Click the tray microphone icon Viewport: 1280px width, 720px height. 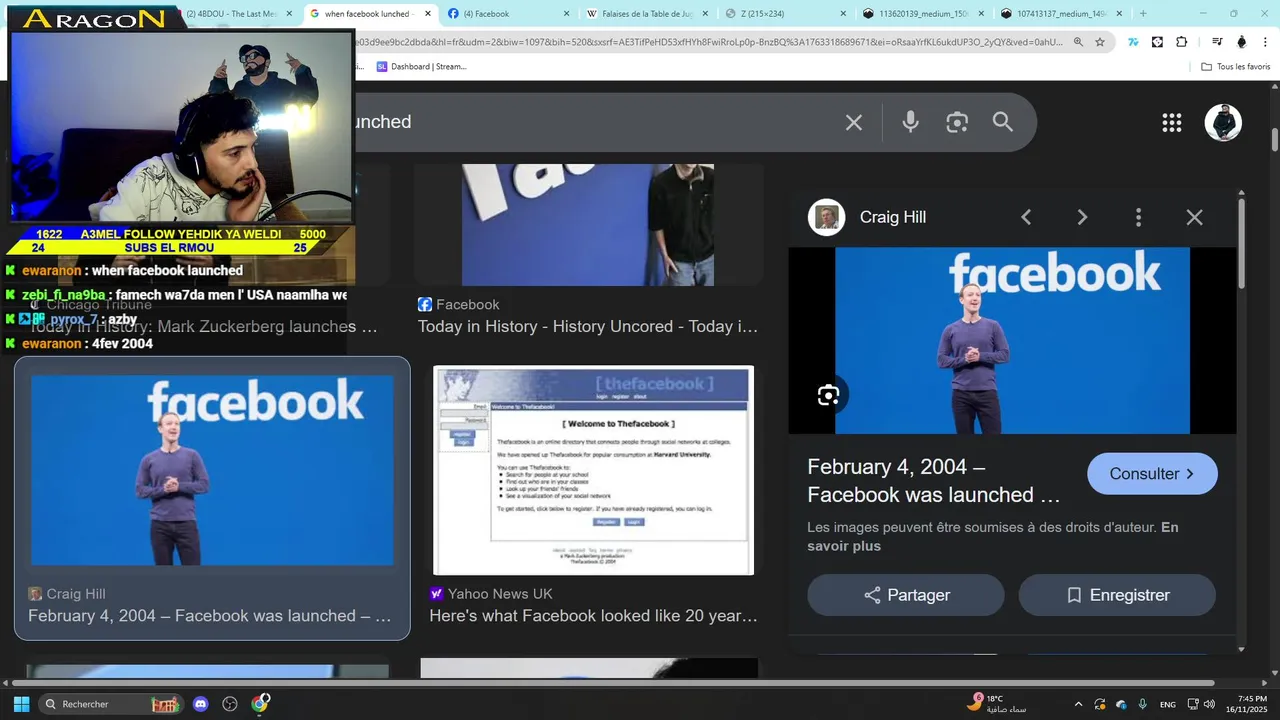pos(1142,704)
